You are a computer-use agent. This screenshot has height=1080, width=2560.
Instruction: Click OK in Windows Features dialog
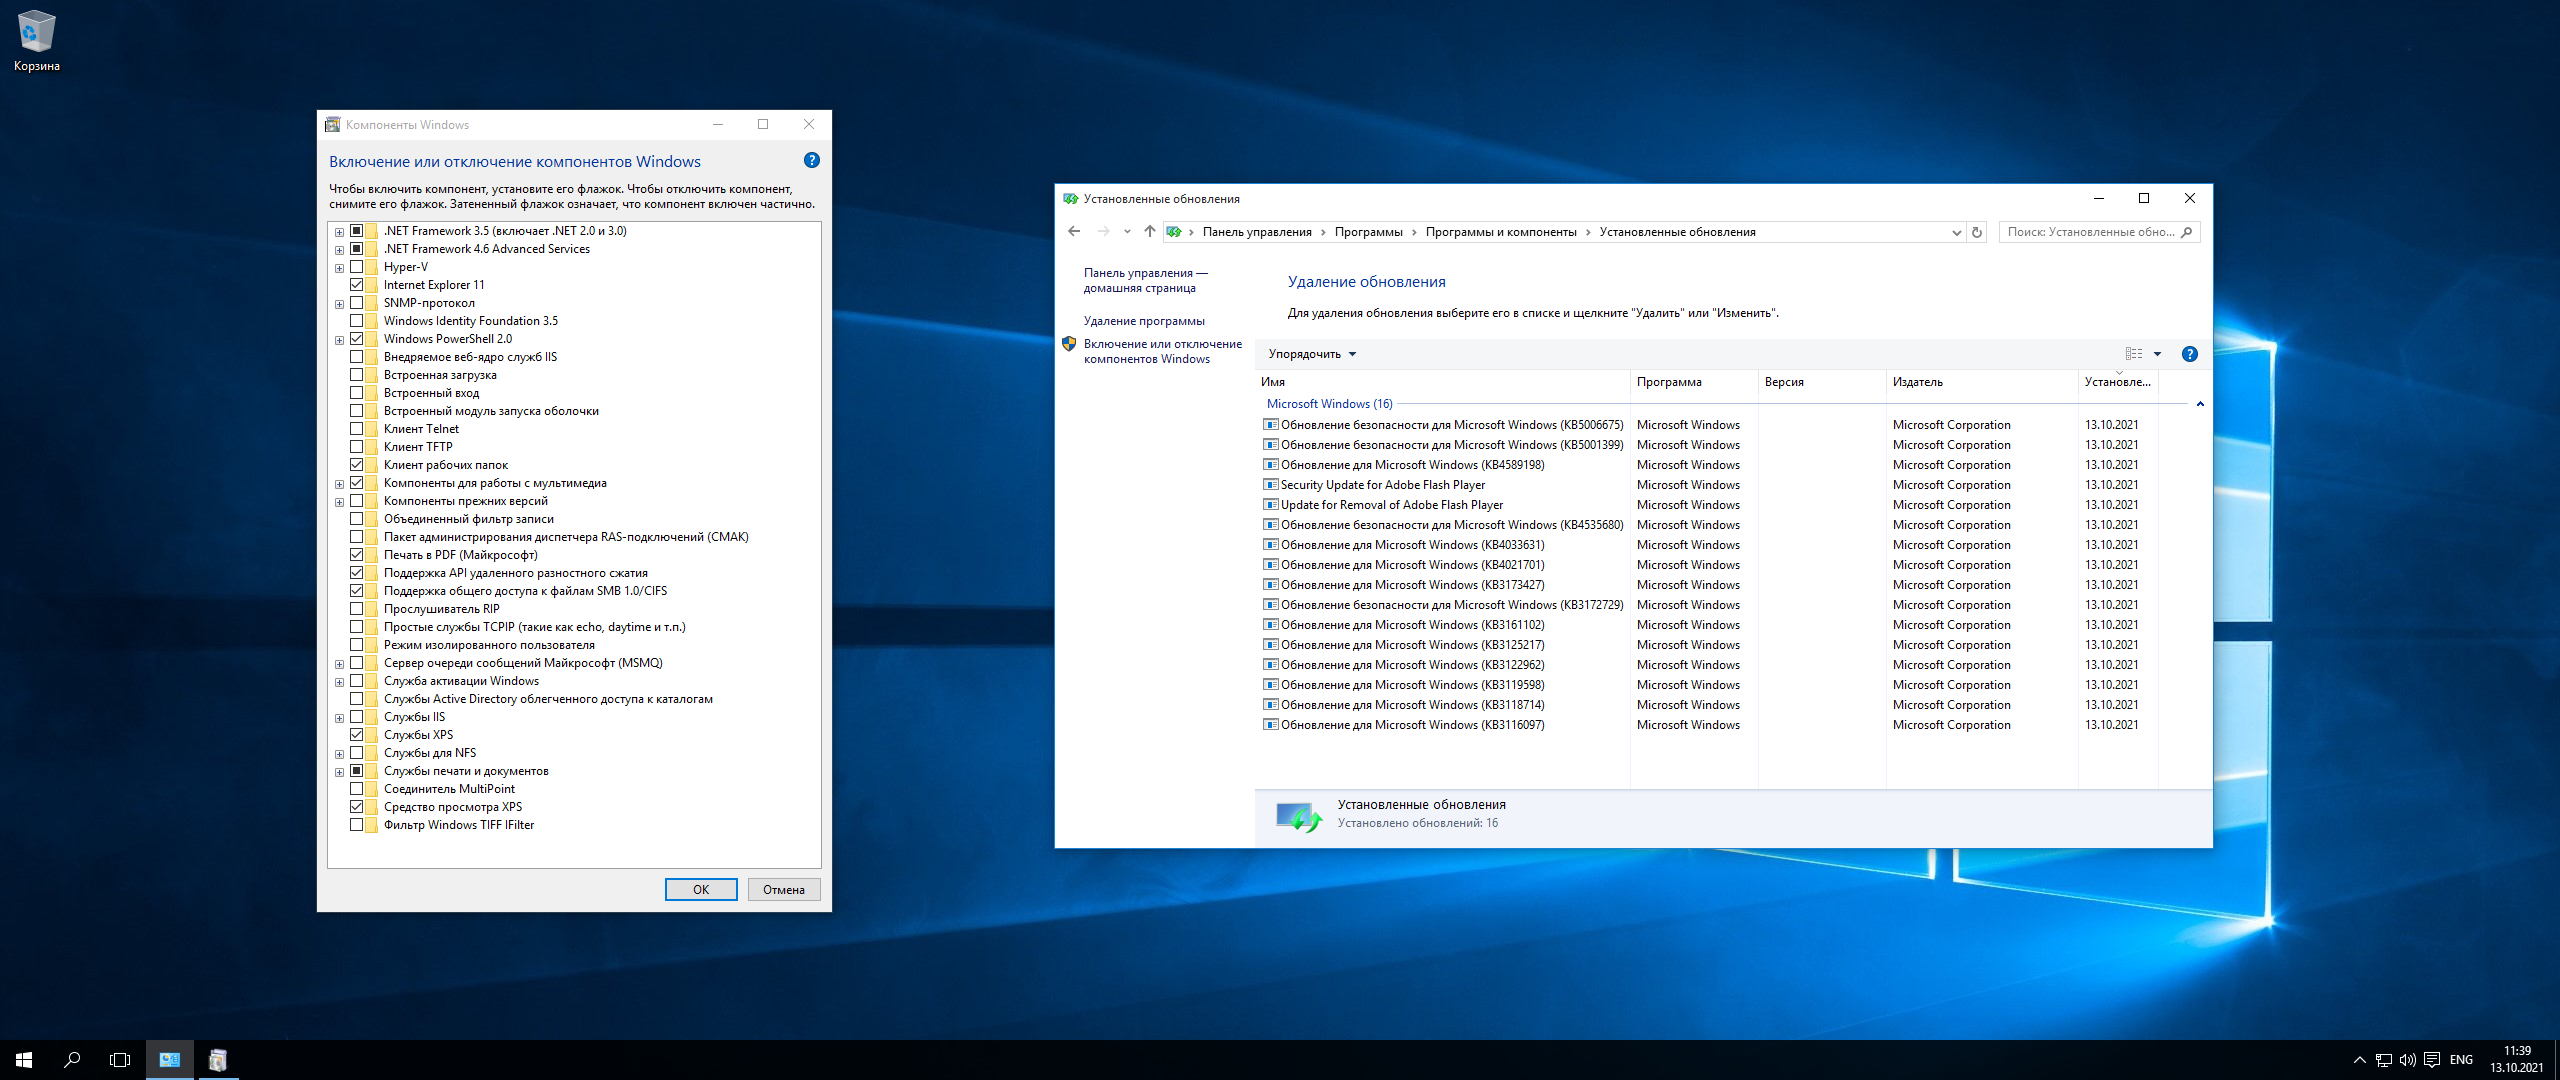[x=701, y=890]
